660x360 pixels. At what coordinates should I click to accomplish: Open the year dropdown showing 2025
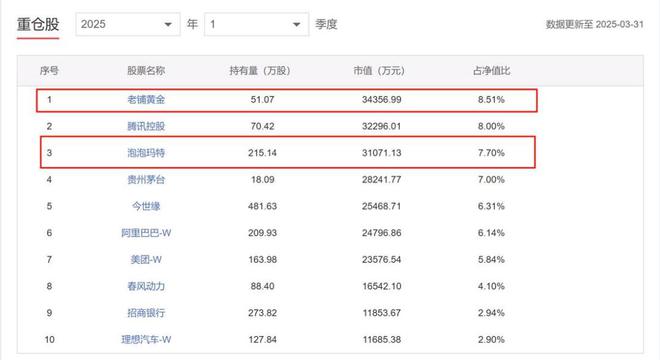[128, 24]
